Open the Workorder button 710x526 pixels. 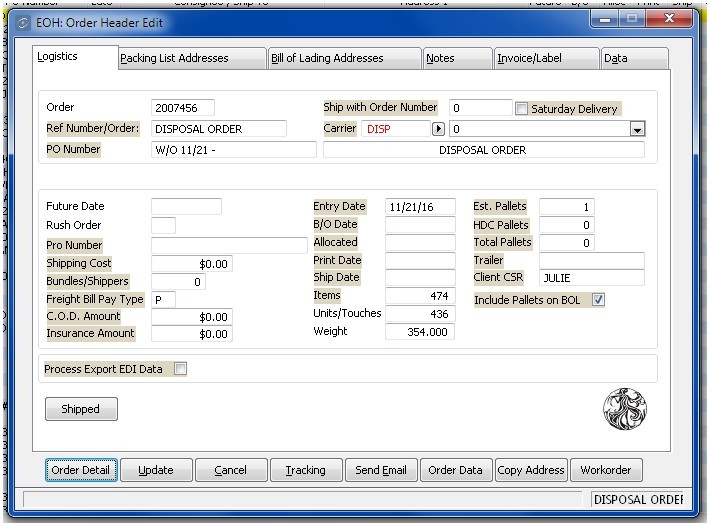click(x=606, y=470)
